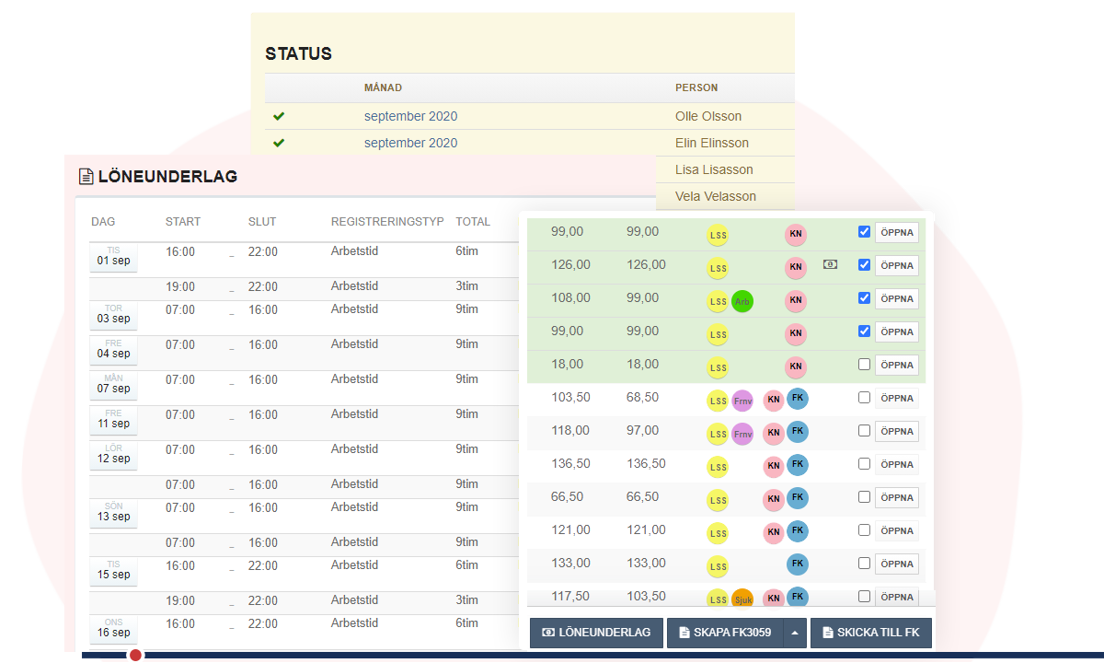The width and height of the screenshot is (1104, 662).
Task: Open the row with 108,00 via Öppna
Action: click(x=896, y=299)
